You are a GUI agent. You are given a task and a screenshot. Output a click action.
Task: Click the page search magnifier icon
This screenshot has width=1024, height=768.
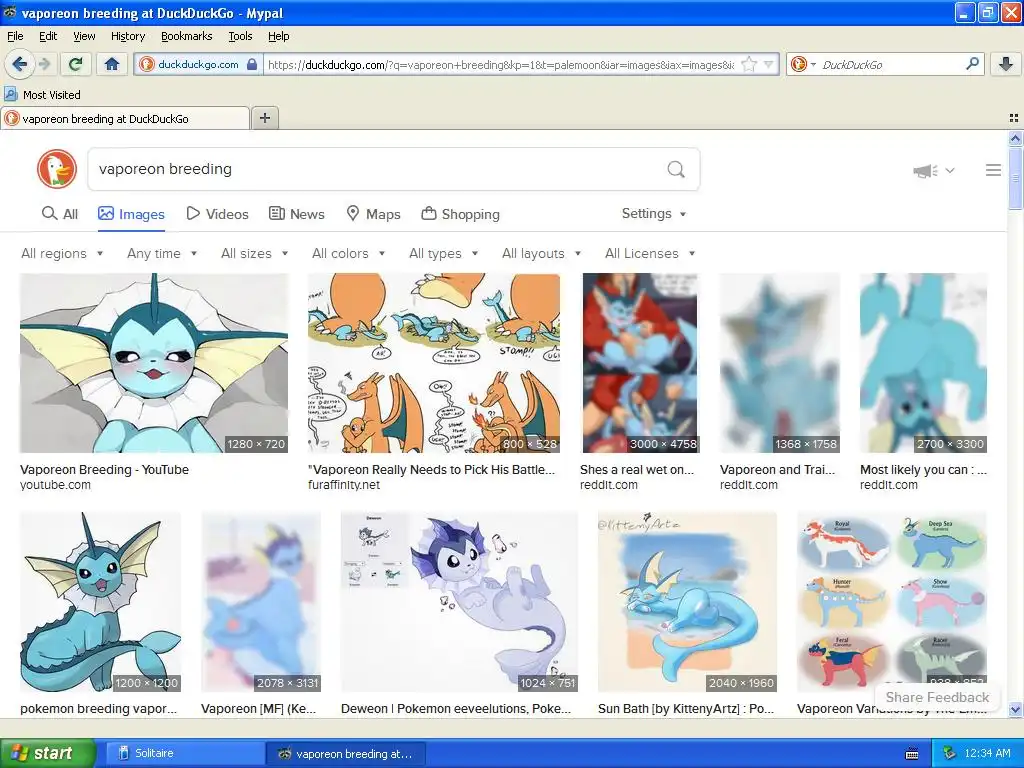(x=676, y=170)
